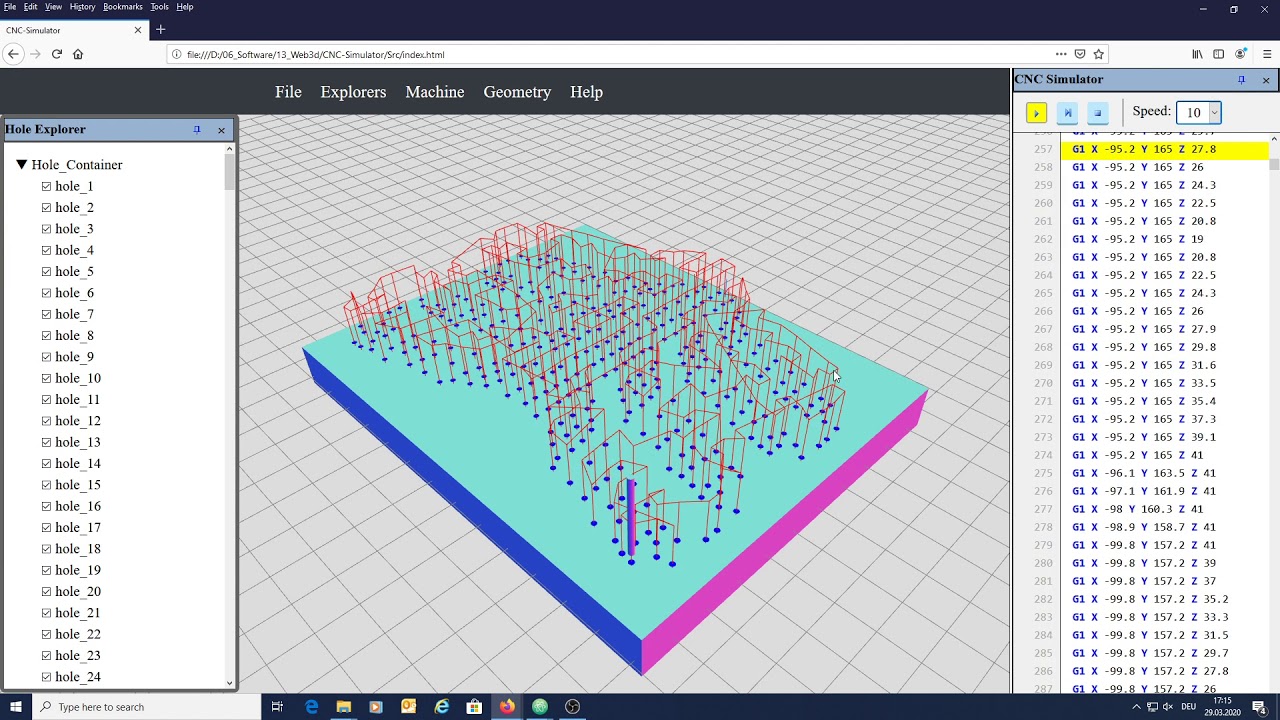Select G-code line 262 with Z 19
This screenshot has height=720, width=1280.
click(x=1164, y=239)
